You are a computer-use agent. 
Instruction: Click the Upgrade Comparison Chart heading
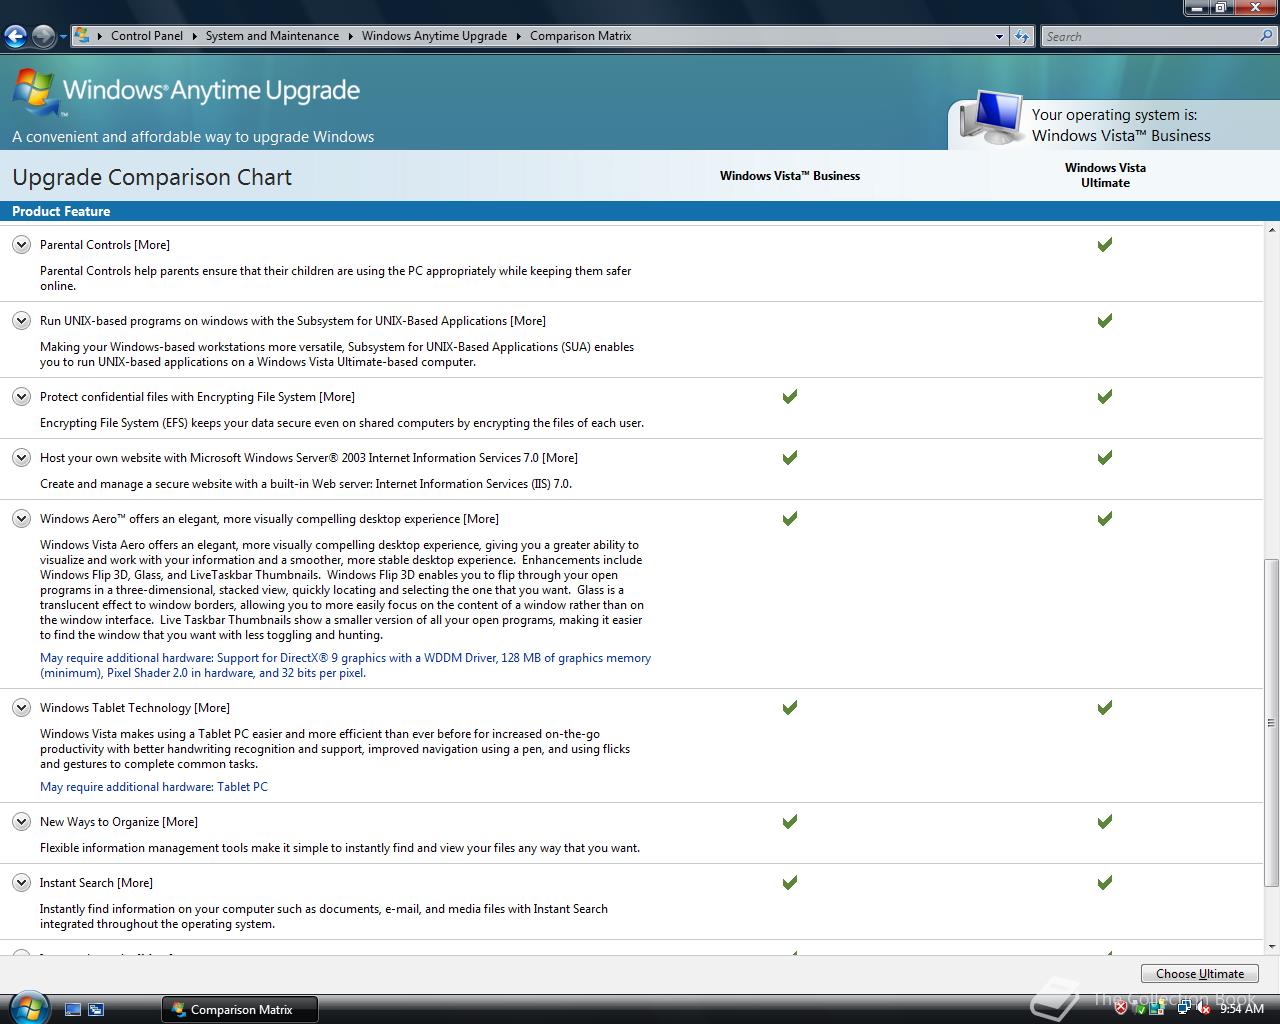152,177
